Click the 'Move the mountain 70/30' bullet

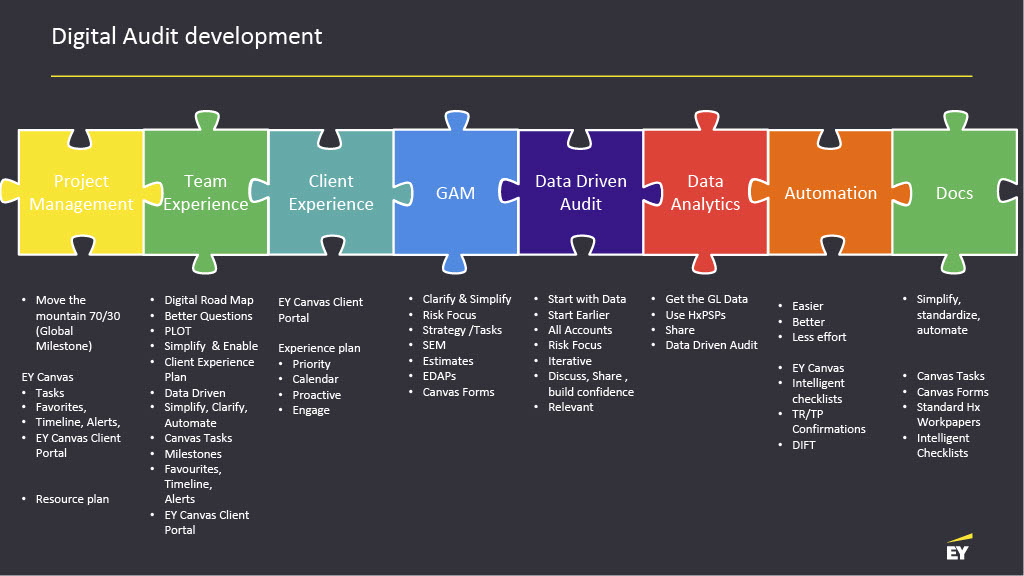(78, 323)
